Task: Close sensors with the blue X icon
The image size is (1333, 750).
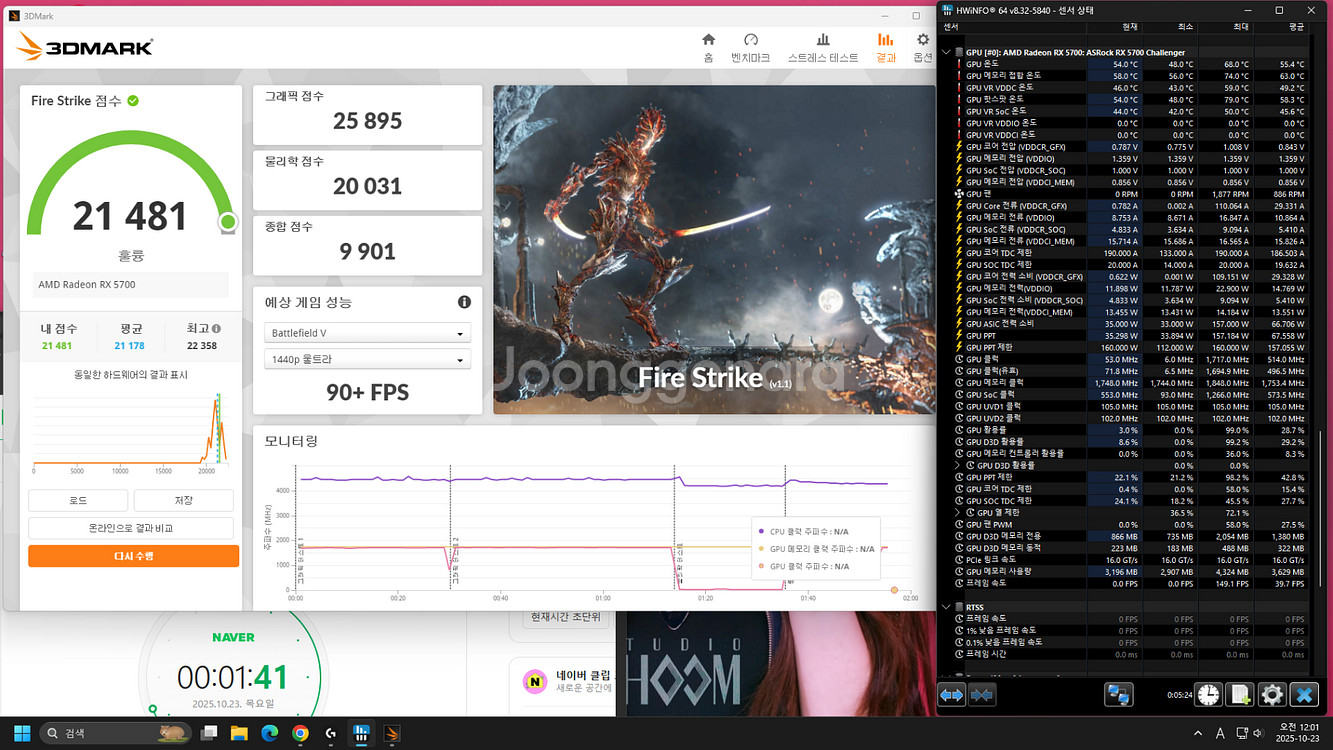Action: click(x=1304, y=694)
